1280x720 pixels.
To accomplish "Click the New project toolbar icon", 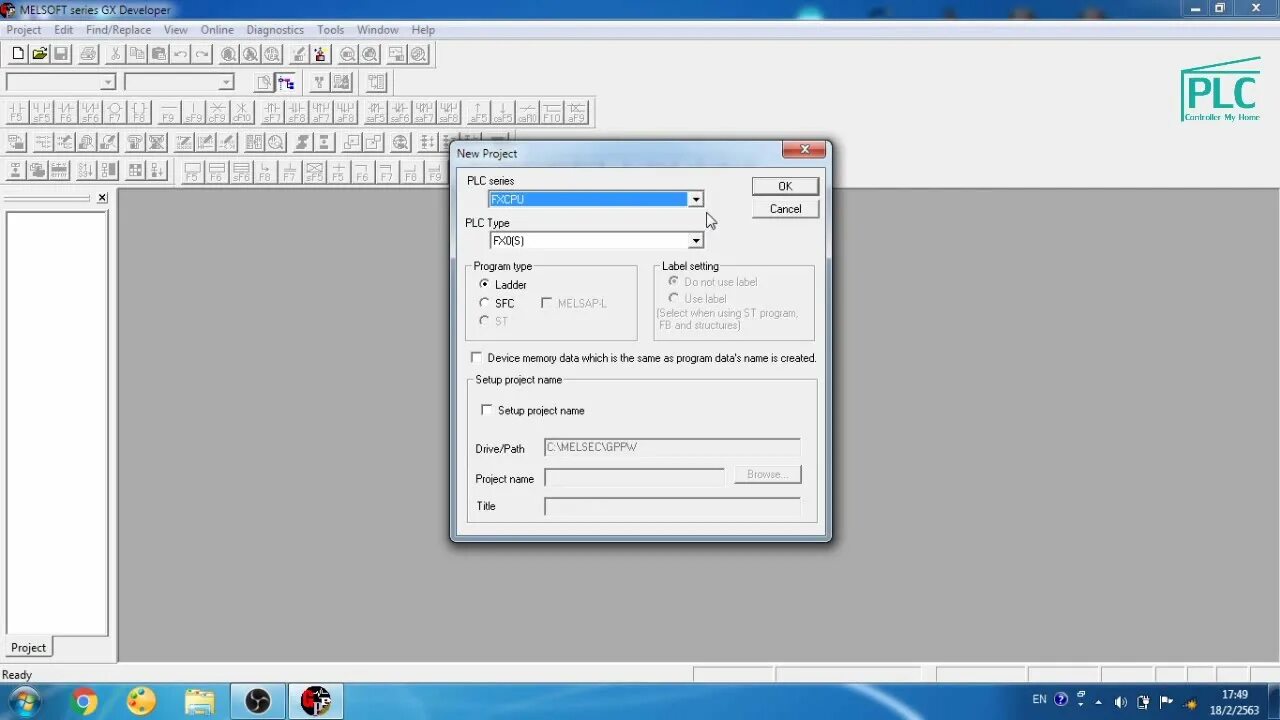I will 18,54.
